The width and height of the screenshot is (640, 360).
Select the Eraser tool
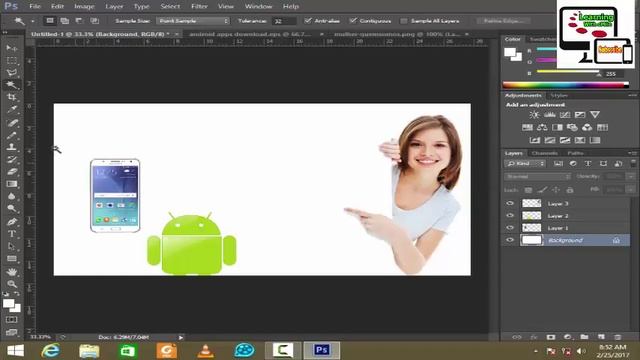coord(11,171)
